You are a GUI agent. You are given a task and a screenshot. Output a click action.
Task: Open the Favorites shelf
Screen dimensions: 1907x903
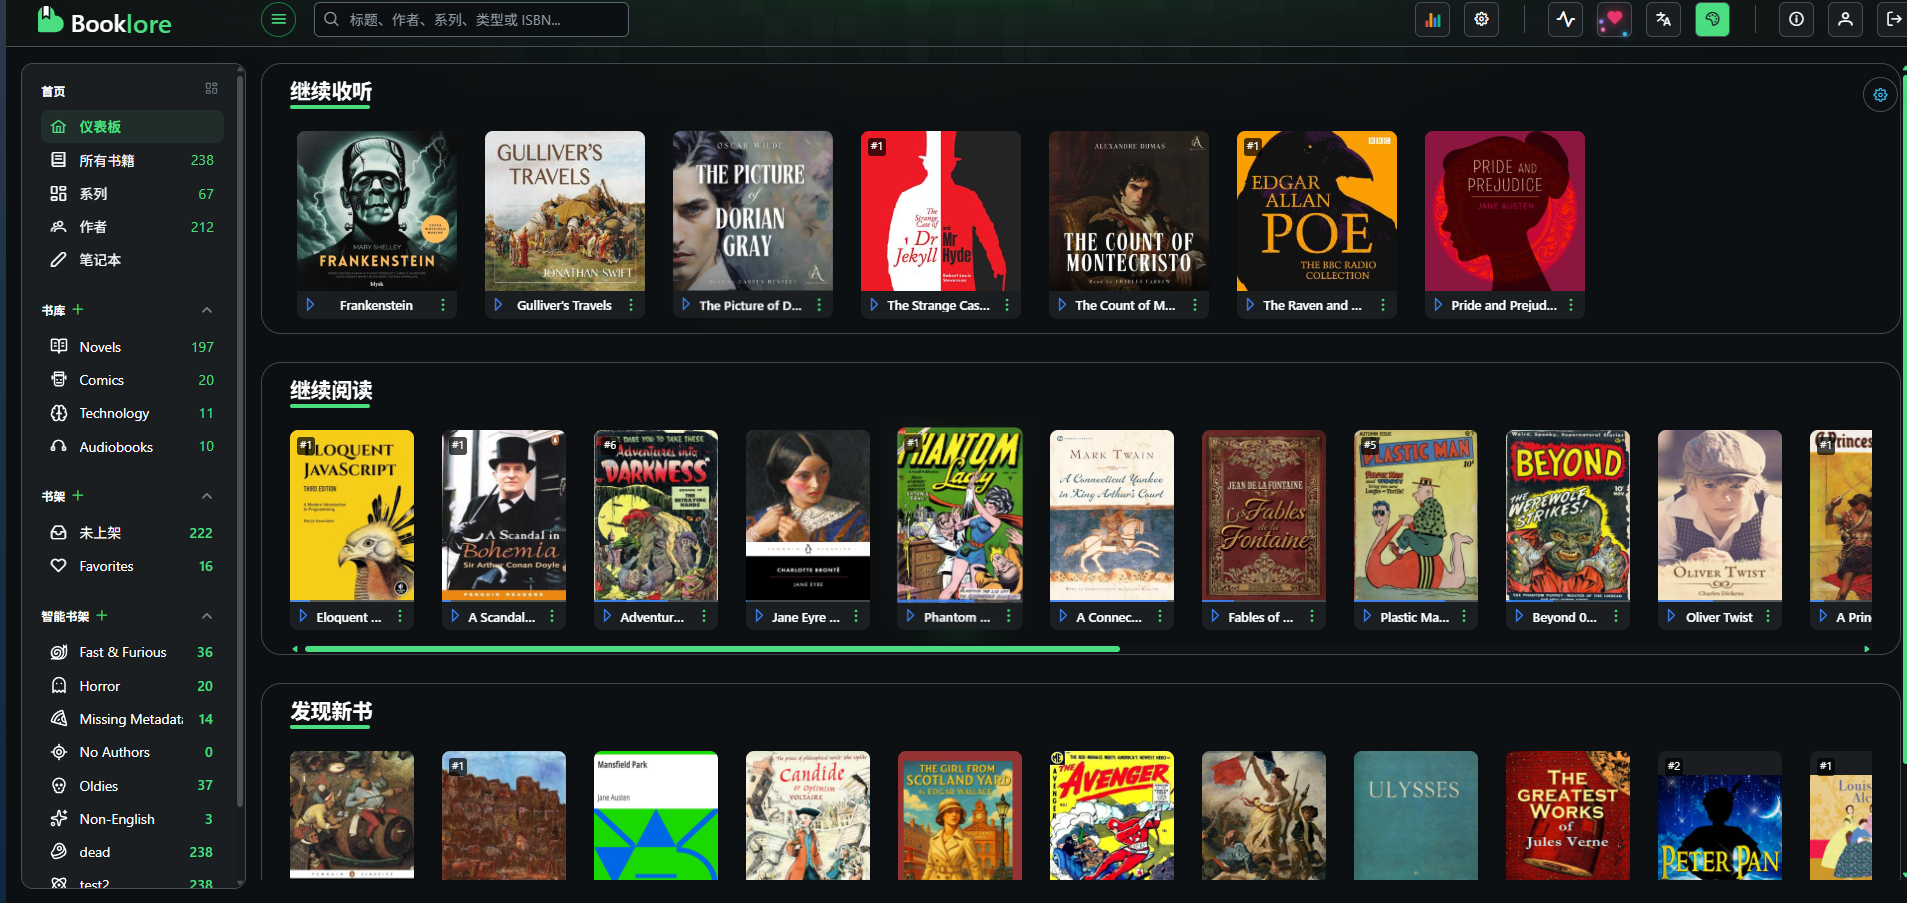(x=106, y=566)
